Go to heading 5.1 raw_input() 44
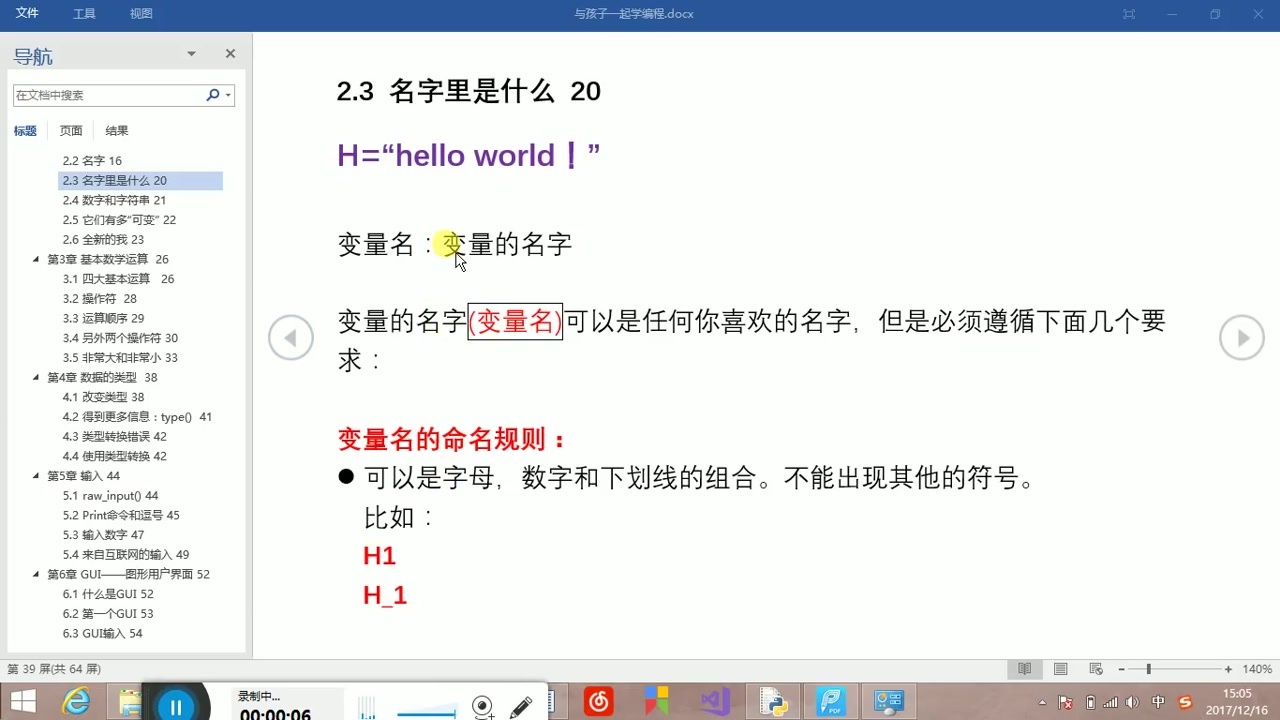Screen dimensions: 1280x720 point(110,496)
